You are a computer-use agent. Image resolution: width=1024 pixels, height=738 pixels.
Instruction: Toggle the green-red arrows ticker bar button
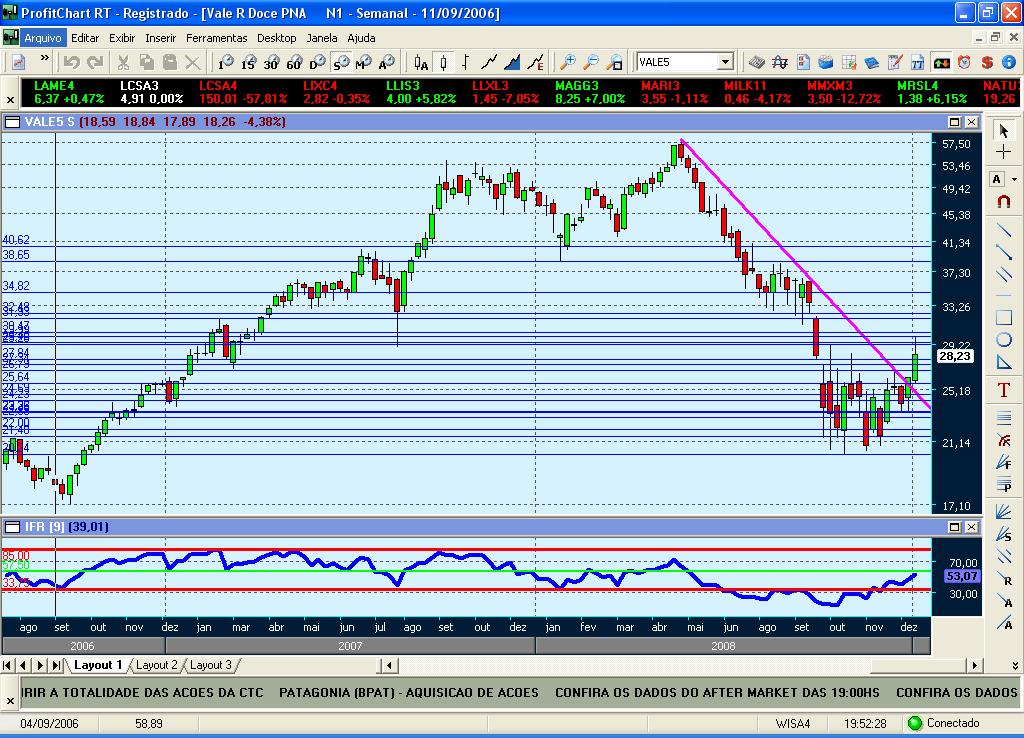[941, 63]
